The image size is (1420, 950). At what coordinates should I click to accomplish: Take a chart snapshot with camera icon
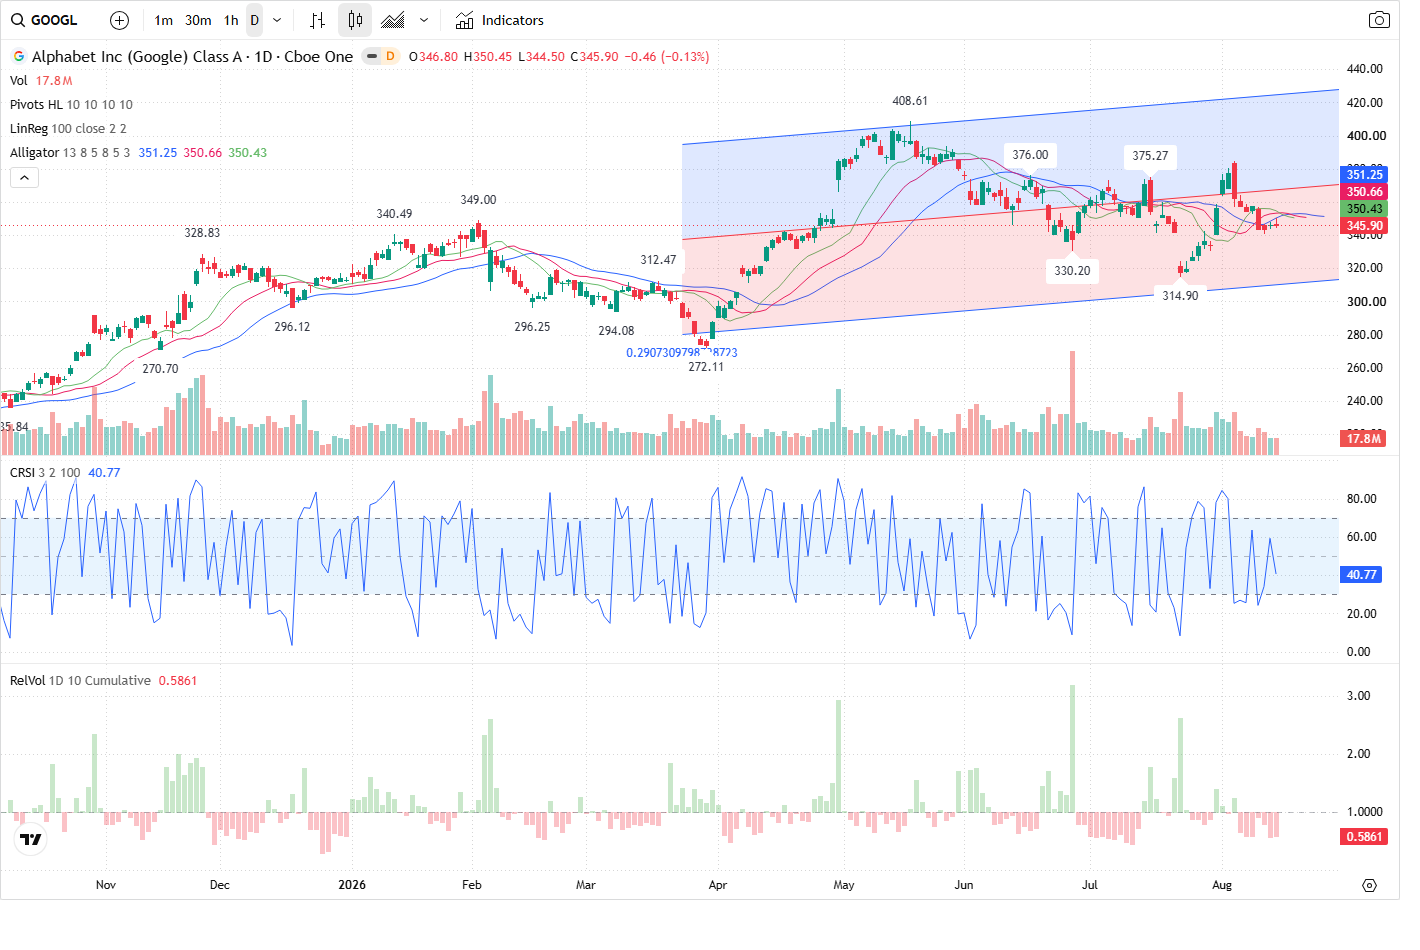click(1379, 20)
